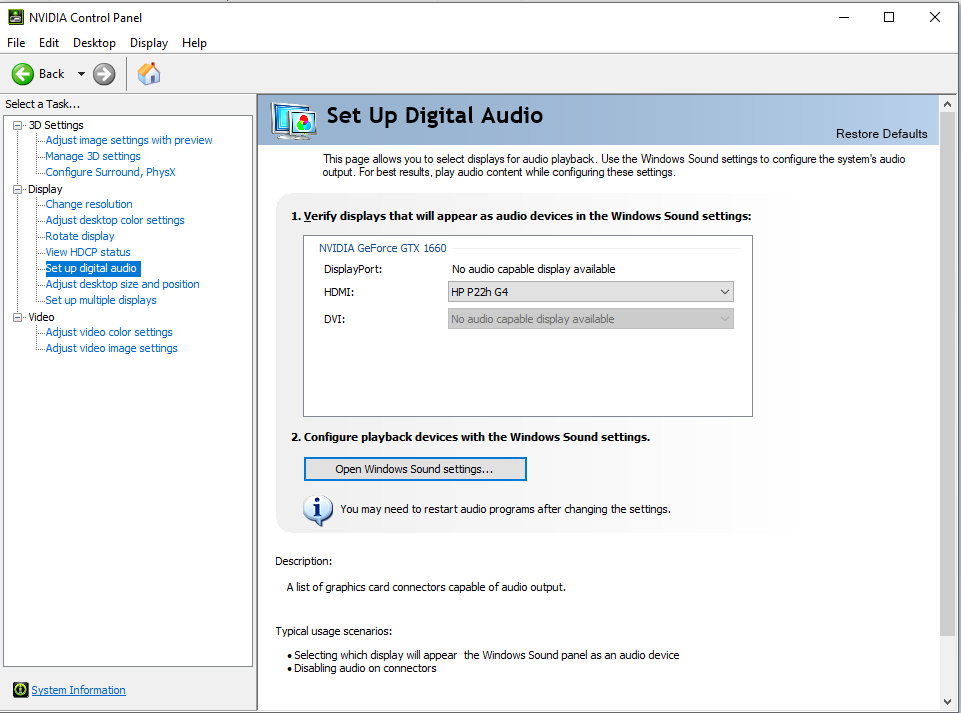
Task: Go to the Home page icon
Action: 149,74
